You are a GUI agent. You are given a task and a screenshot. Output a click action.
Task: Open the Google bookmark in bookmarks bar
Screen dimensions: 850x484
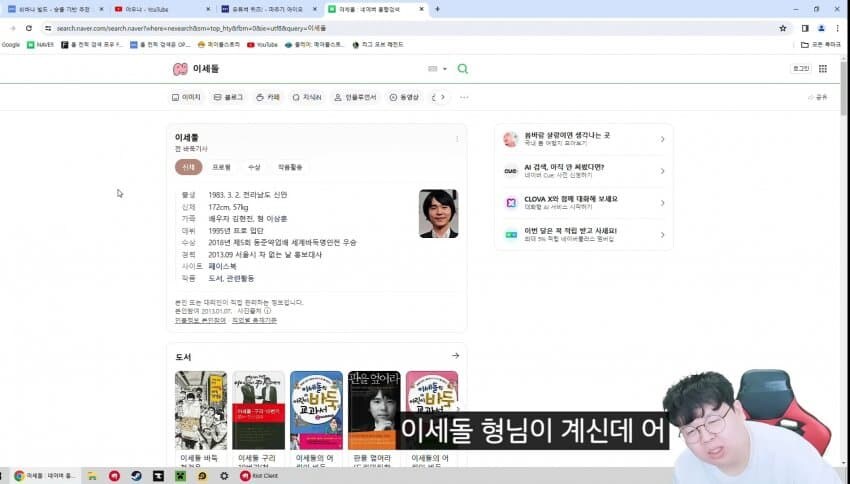tap(10, 45)
